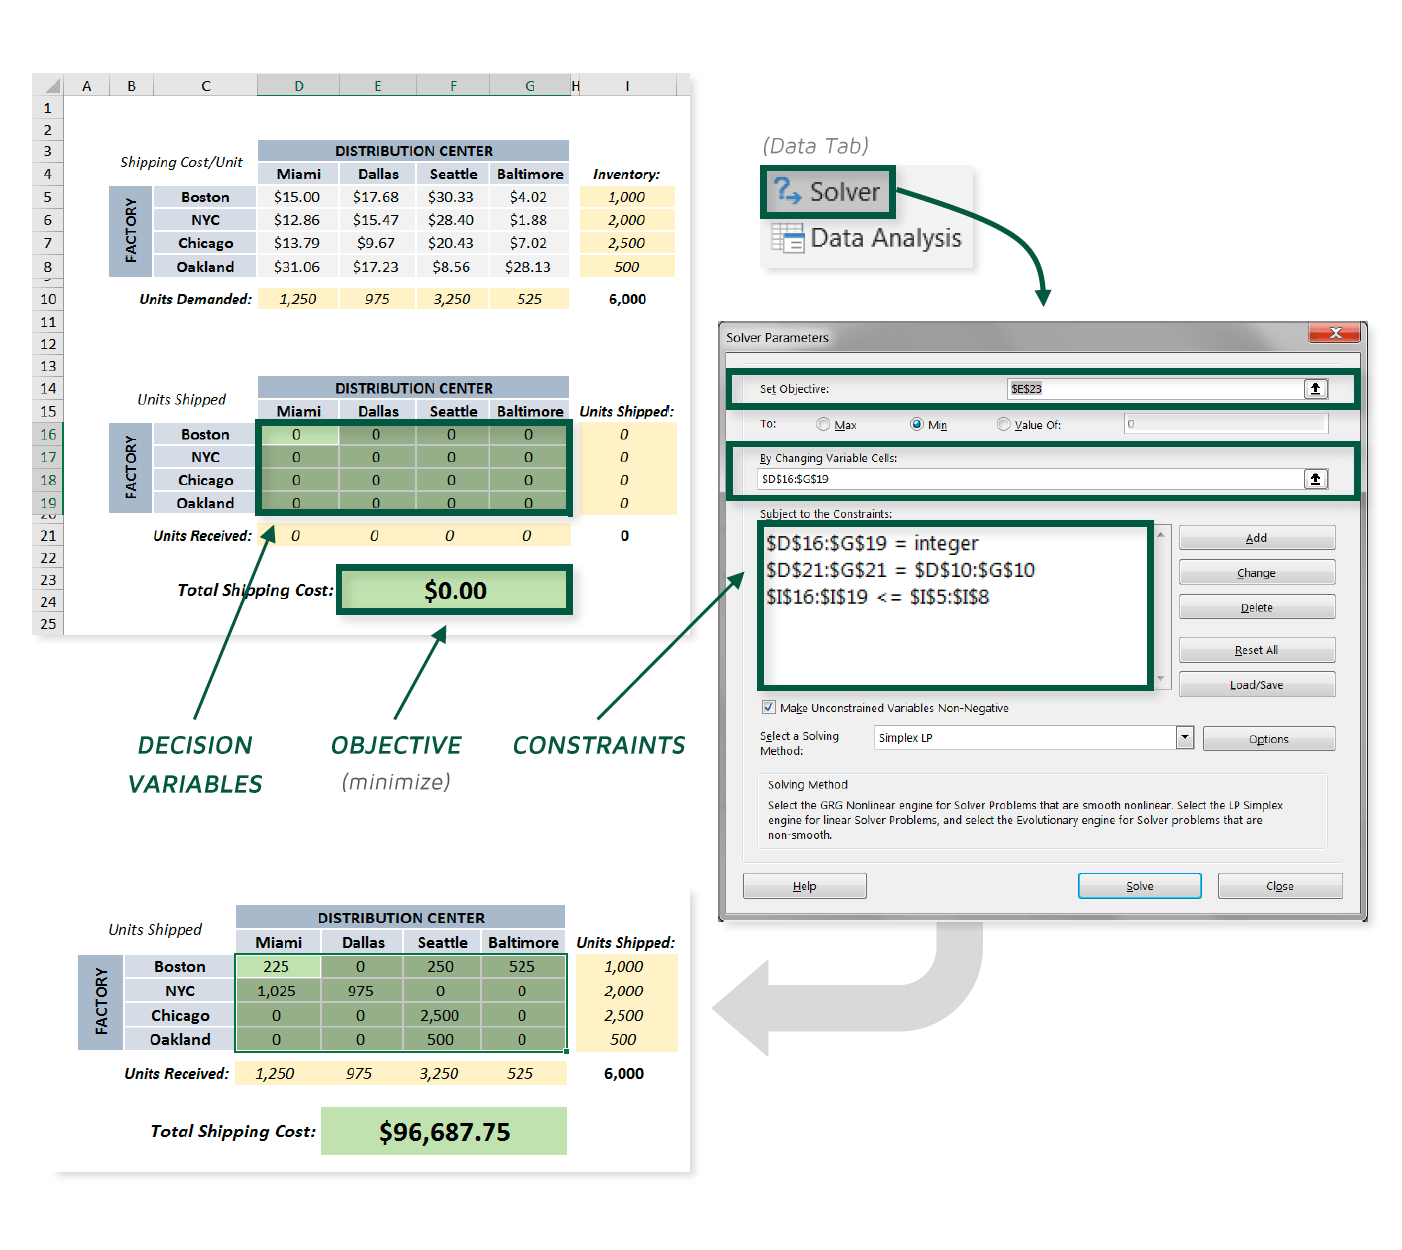Click the Load/Save button
The image size is (1402, 1250).
coord(1257,685)
